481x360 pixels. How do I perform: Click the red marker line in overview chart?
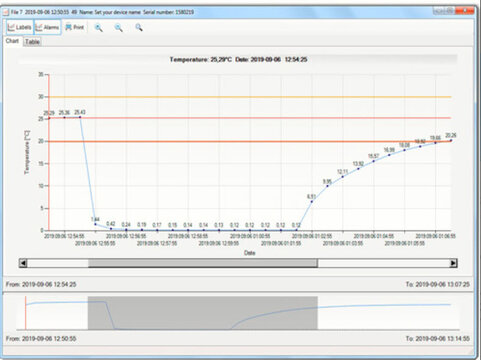[x=26, y=313]
